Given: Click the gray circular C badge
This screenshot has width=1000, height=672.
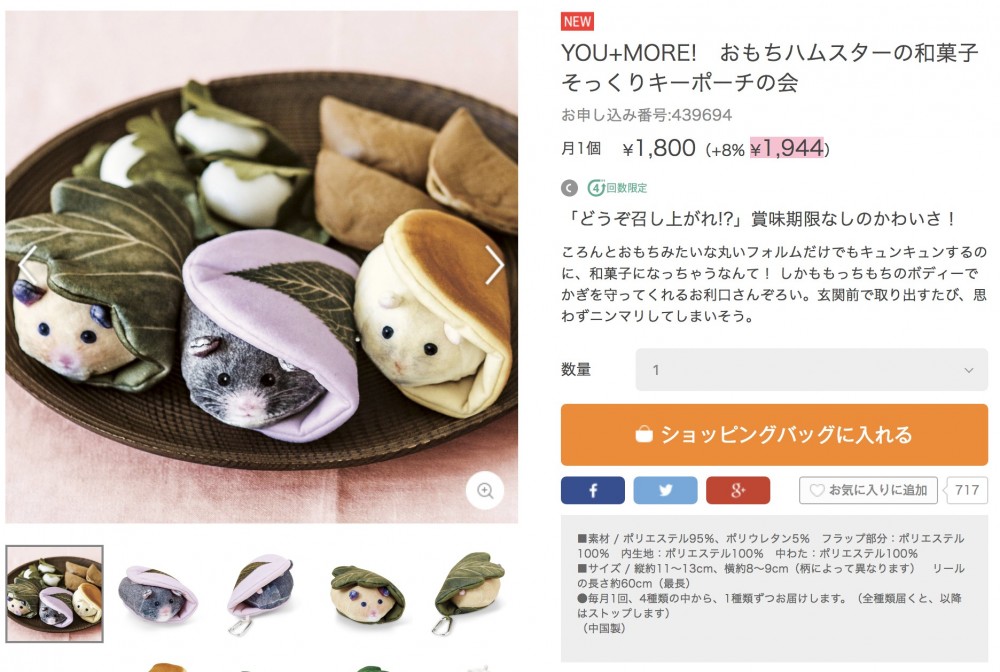Looking at the screenshot, I should point(569,188).
